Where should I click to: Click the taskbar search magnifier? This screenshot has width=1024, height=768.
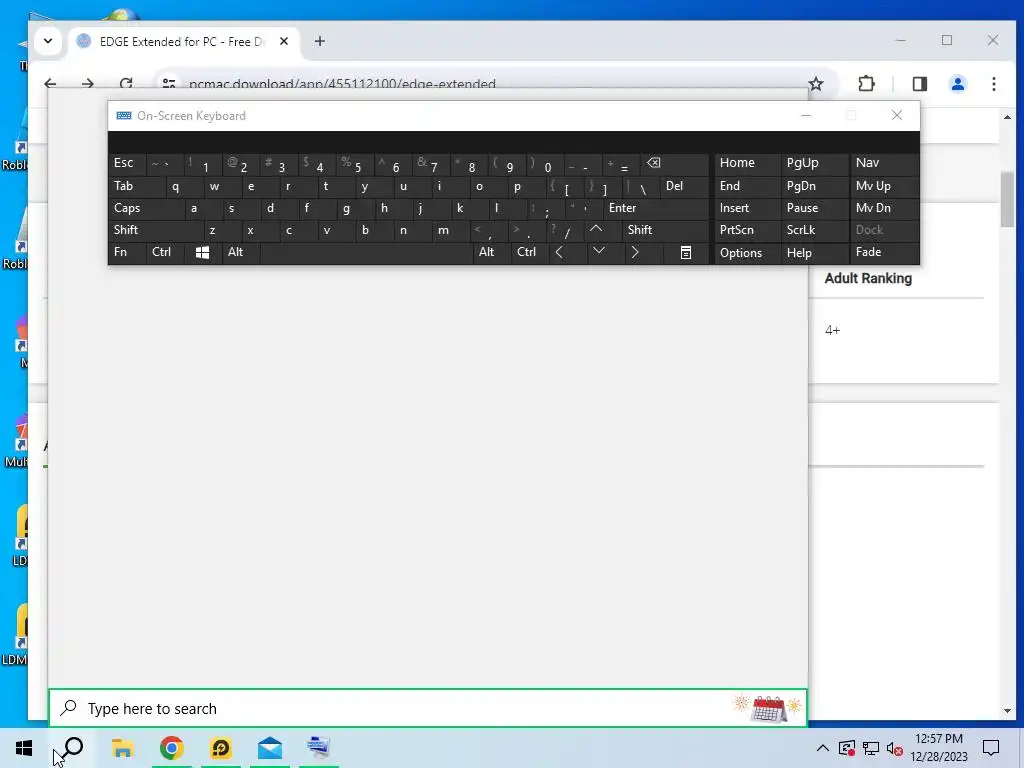pos(72,748)
